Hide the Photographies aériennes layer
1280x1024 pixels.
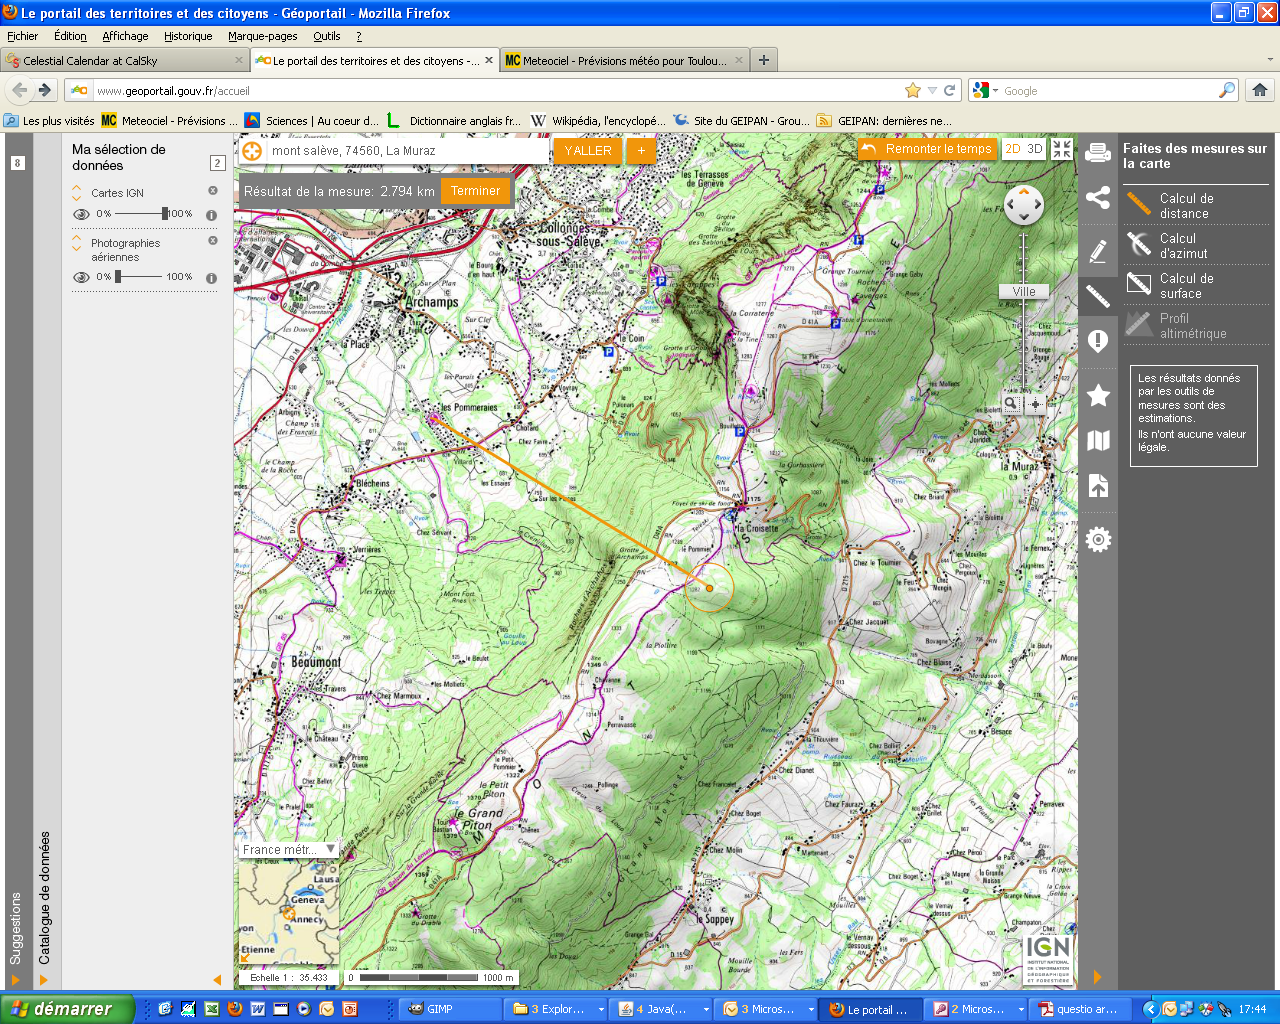pos(81,277)
